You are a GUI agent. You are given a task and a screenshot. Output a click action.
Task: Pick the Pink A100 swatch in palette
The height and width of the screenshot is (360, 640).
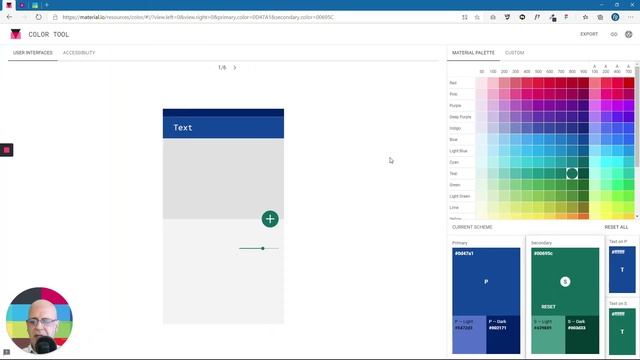595,94
